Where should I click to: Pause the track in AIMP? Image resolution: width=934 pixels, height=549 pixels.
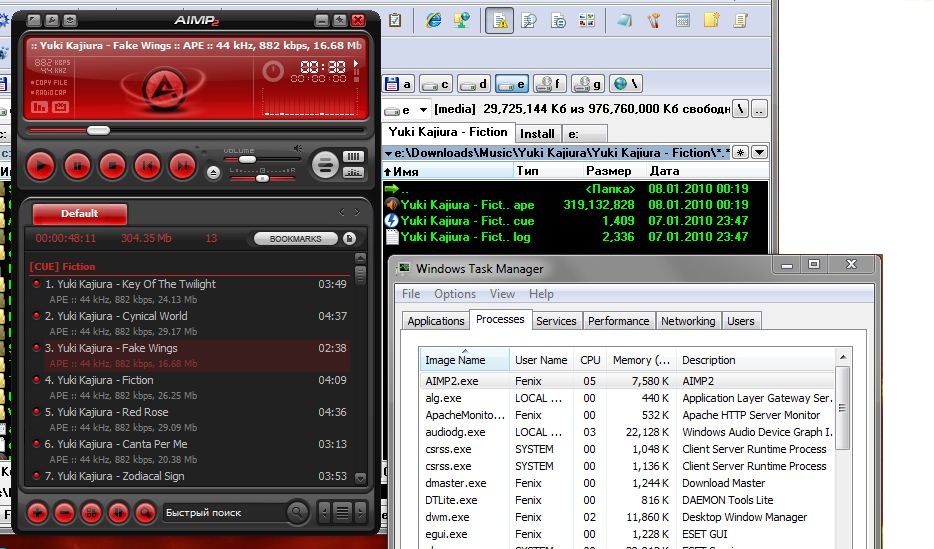pos(77,166)
